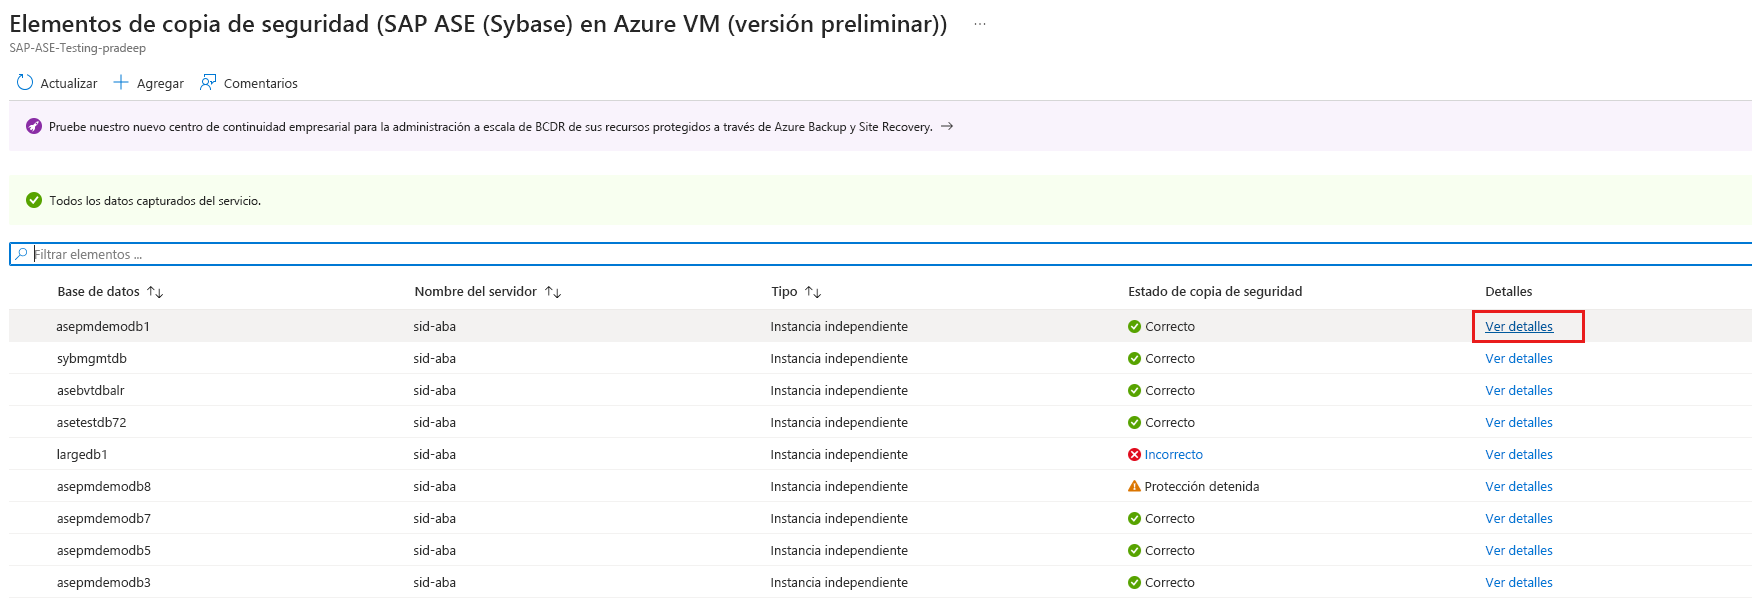Open Ver detalles for asepmdemodb3
The image size is (1752, 600).
[1518, 583]
